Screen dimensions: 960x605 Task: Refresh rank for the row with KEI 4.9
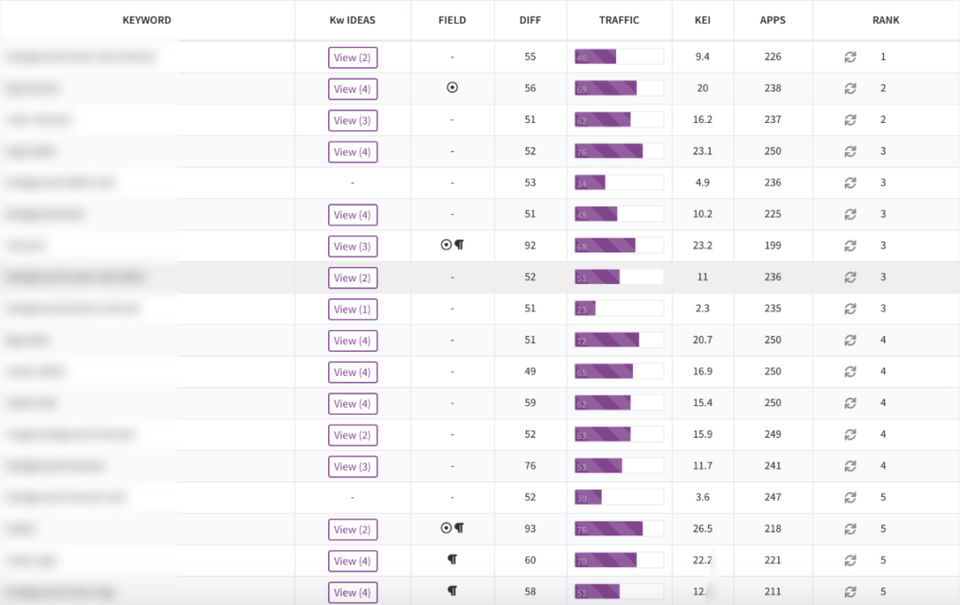(x=850, y=183)
